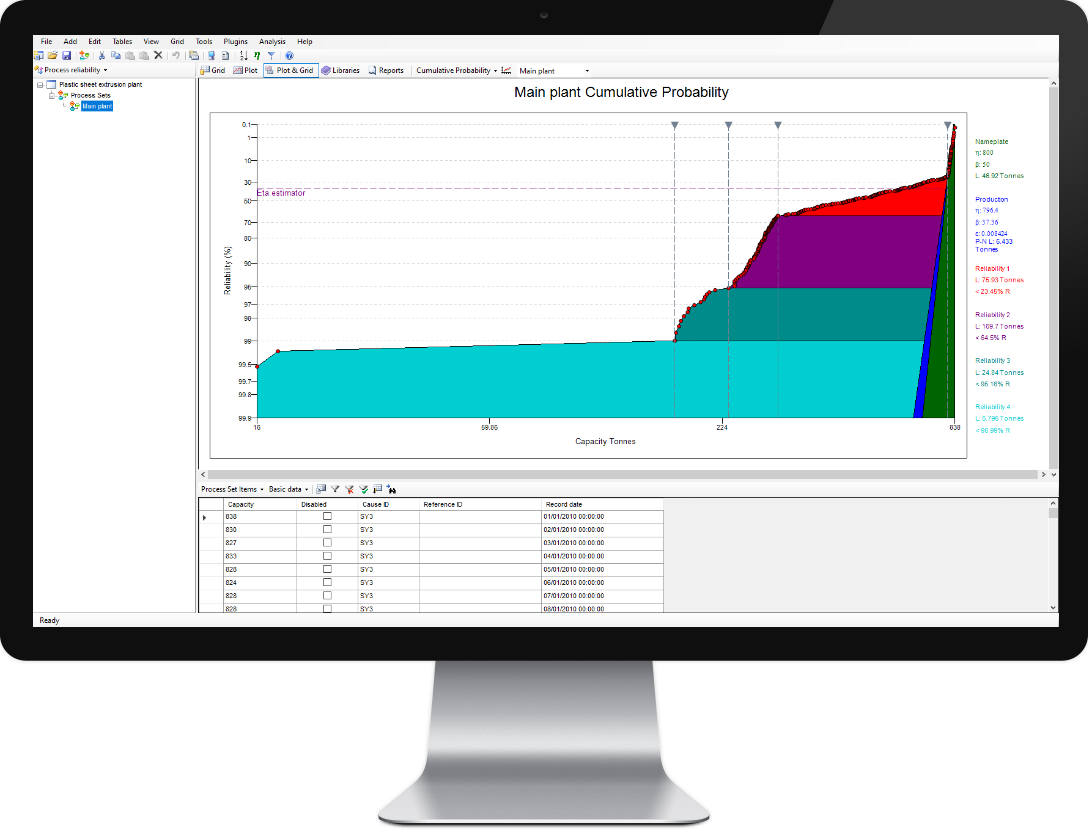Click the Delete X toolbar icon

[x=158, y=56]
